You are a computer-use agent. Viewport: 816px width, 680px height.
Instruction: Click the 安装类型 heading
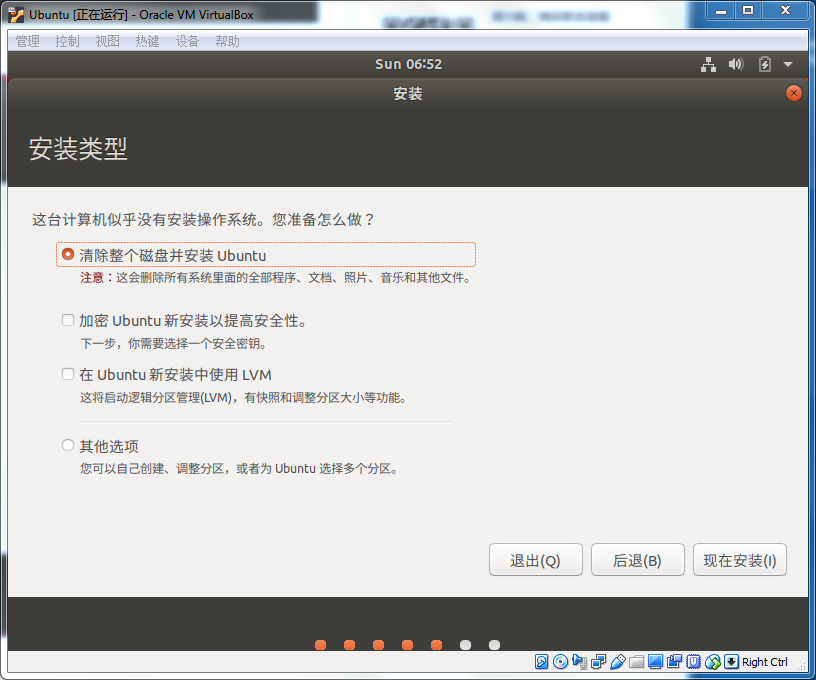[78, 149]
